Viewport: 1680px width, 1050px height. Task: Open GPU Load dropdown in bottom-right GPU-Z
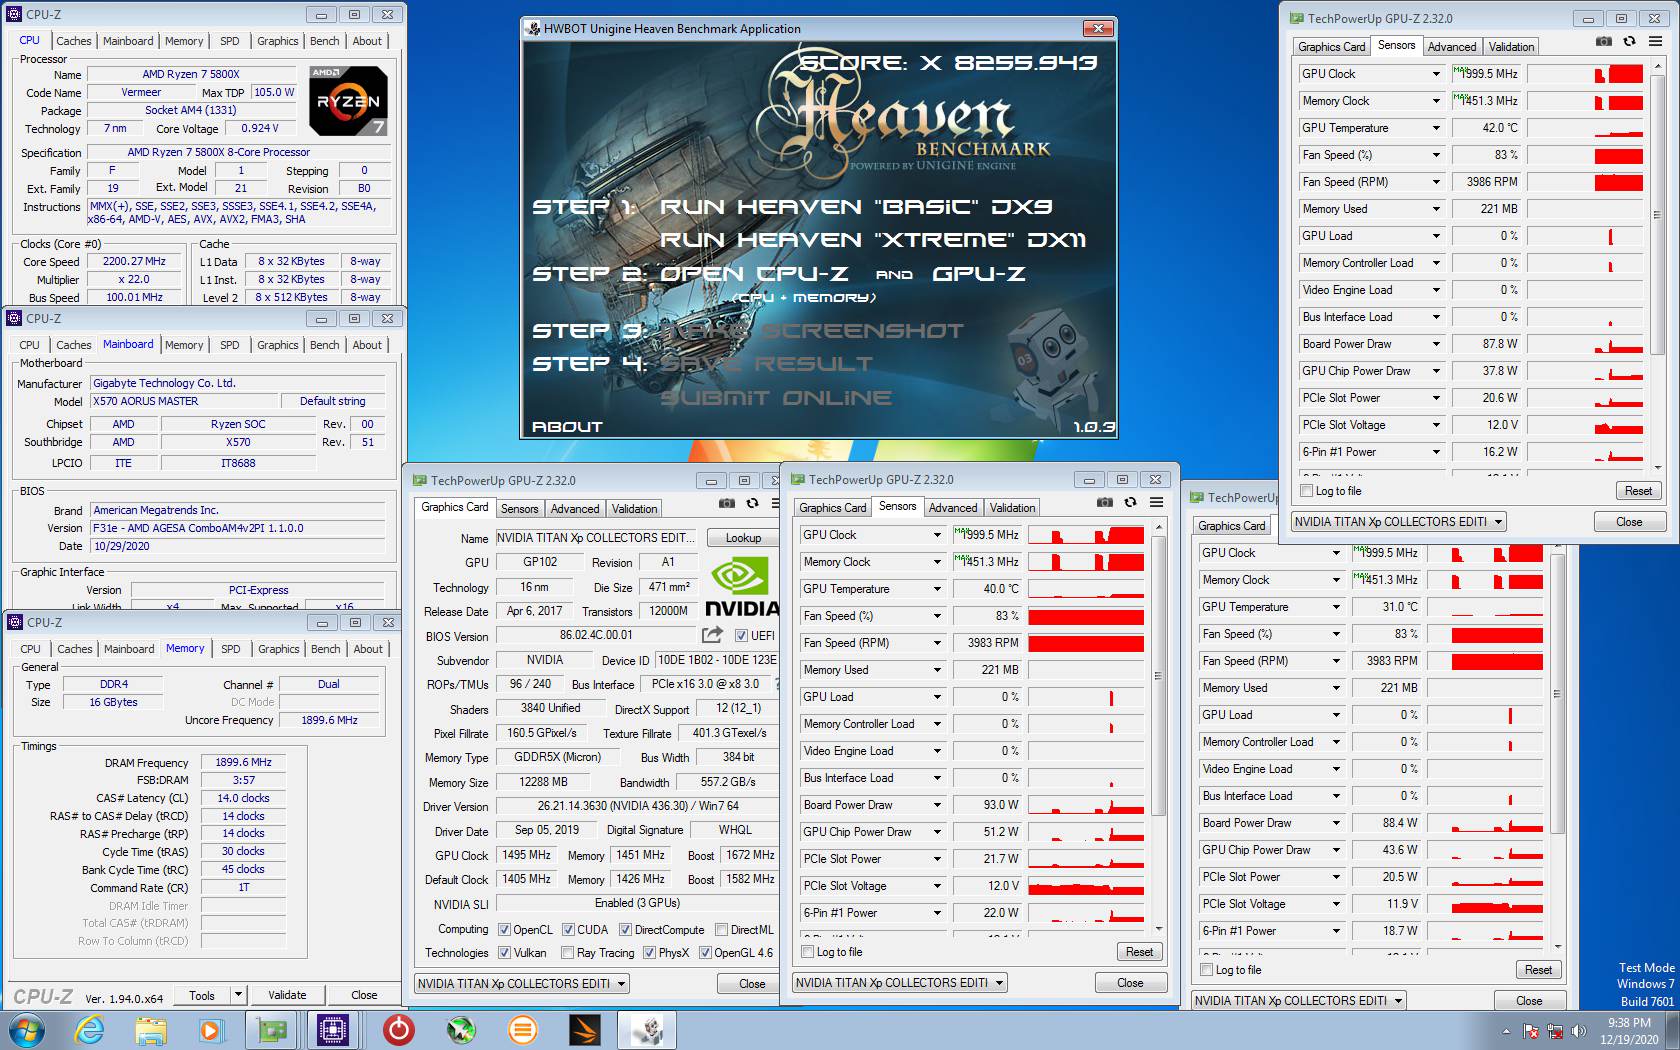[1336, 715]
